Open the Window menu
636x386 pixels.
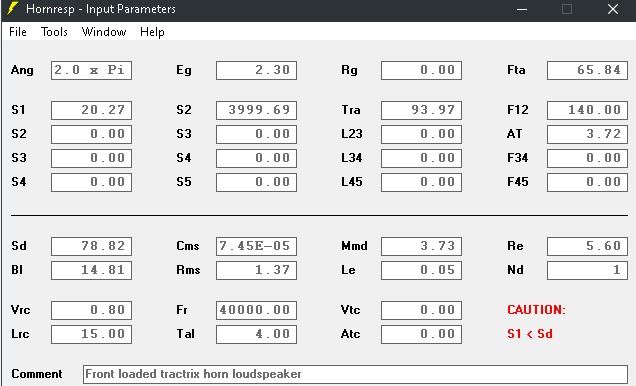pos(104,32)
